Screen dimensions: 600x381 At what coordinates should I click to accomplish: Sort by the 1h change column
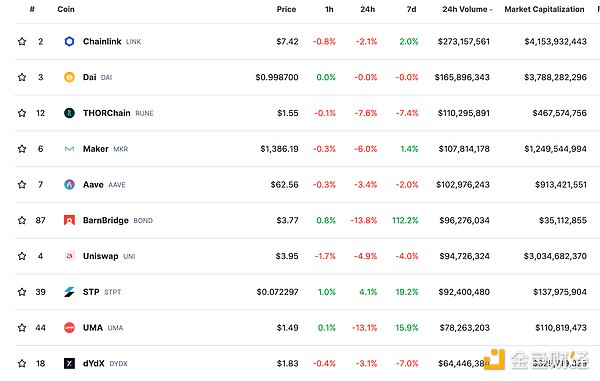pyautogui.click(x=329, y=9)
